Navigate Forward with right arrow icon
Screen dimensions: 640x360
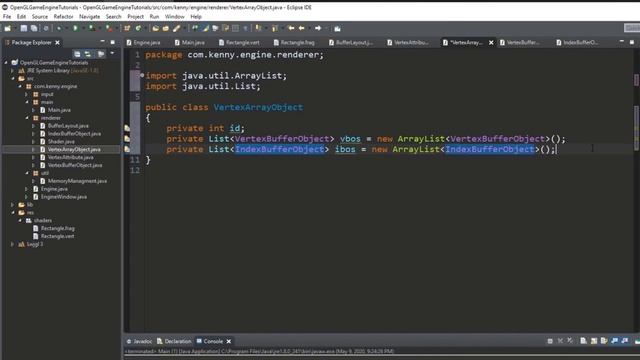[x=318, y=28]
